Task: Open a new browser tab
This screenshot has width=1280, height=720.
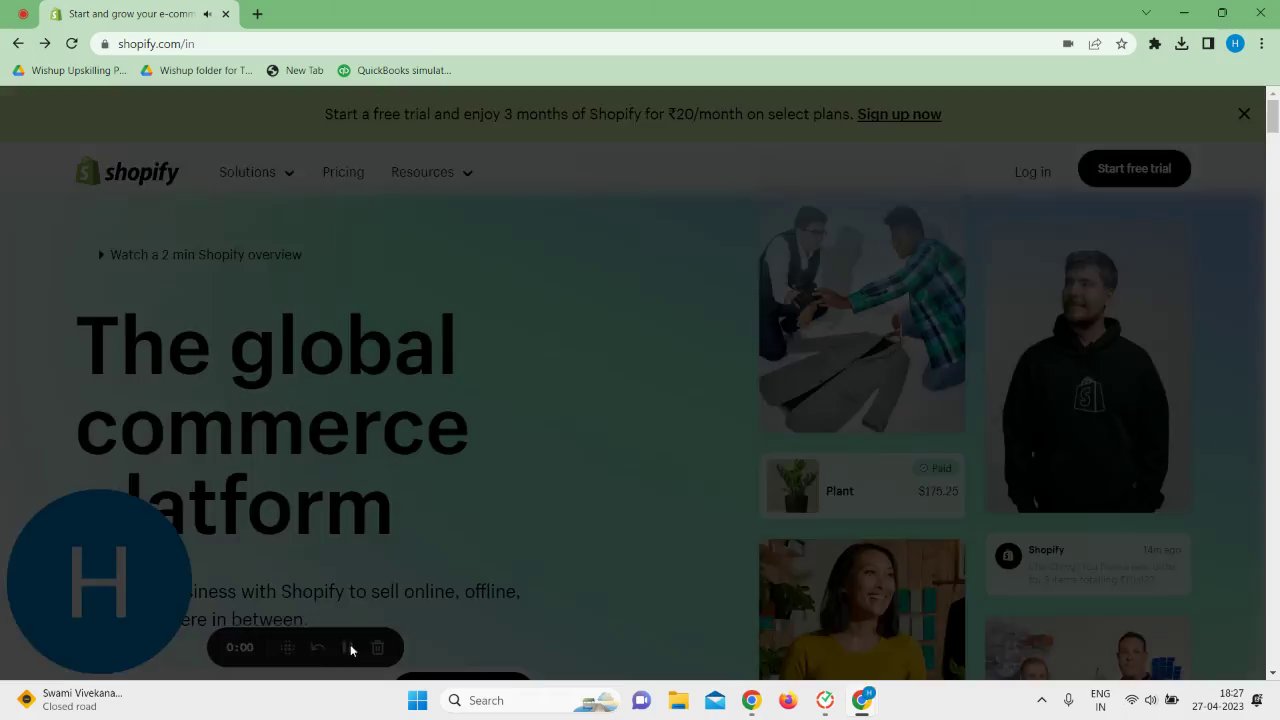Action: (x=257, y=14)
